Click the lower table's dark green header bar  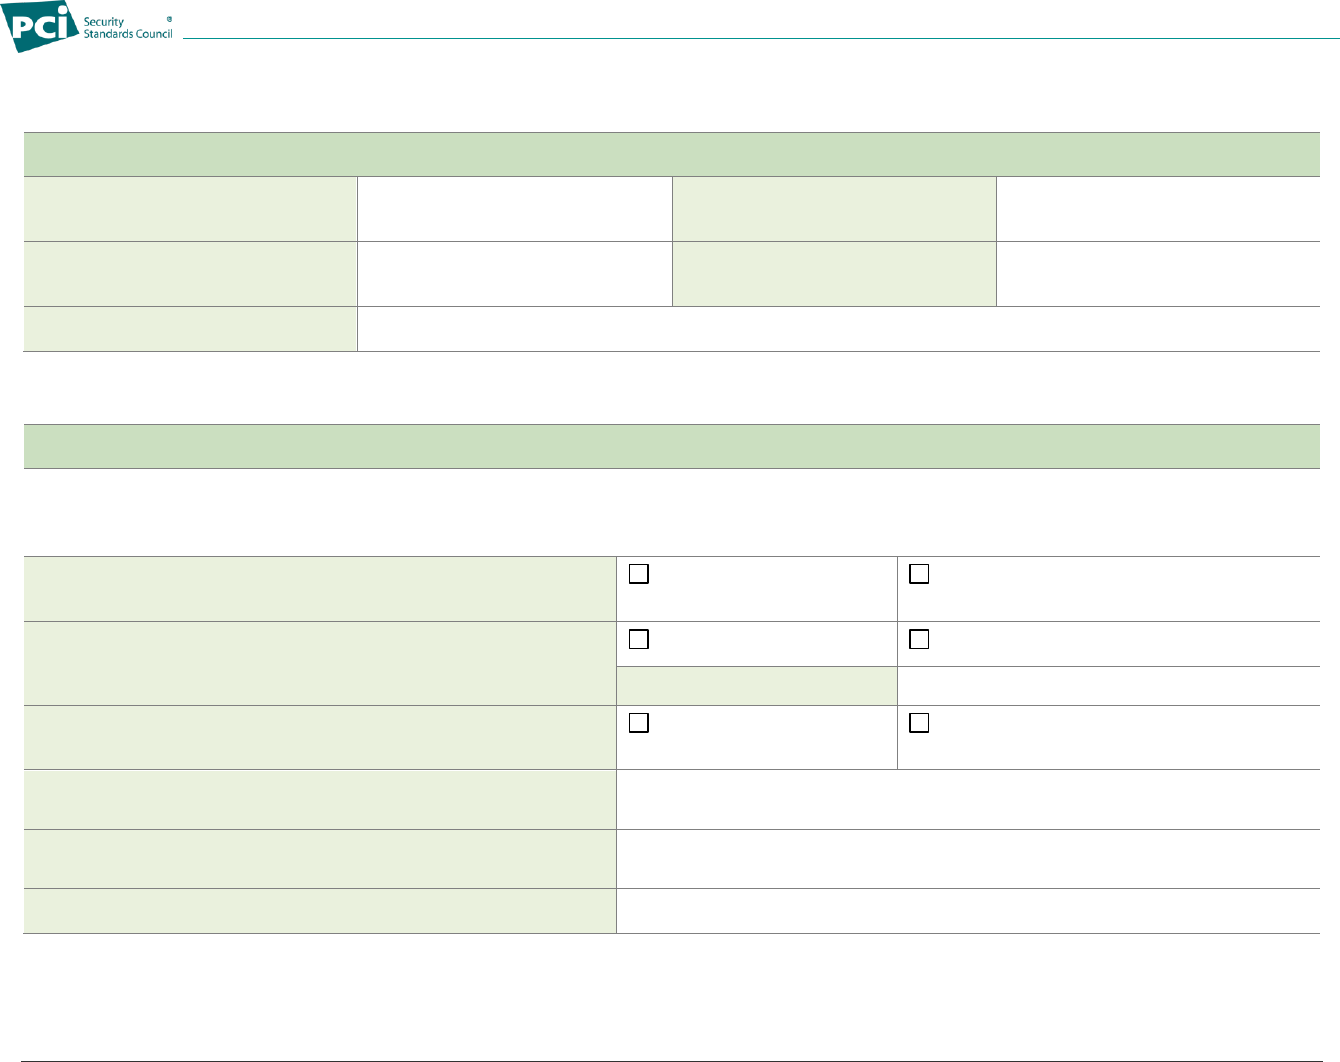(671, 446)
